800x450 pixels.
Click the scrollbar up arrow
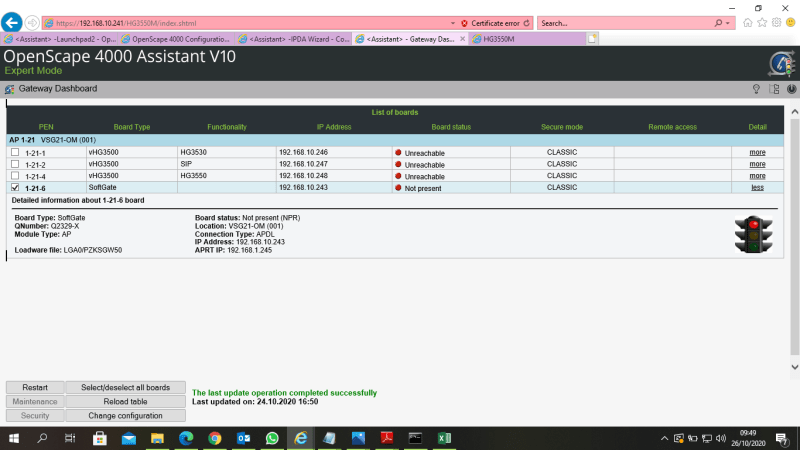(x=794, y=112)
